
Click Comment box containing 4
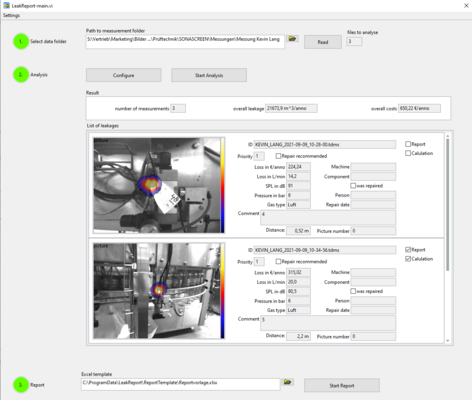[x=328, y=217]
